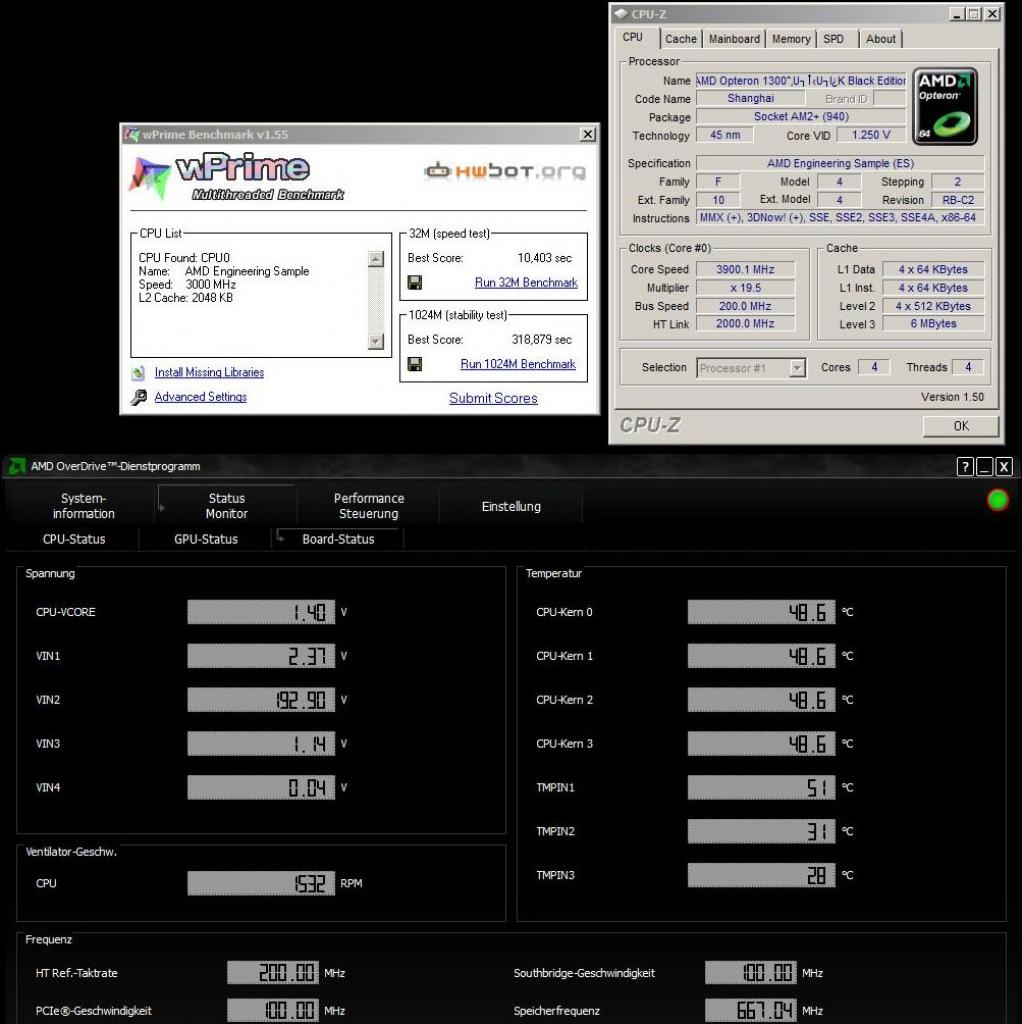The height and width of the screenshot is (1024, 1022).
Task: Click the Multiplier x 19.5 value
Action: (745, 287)
